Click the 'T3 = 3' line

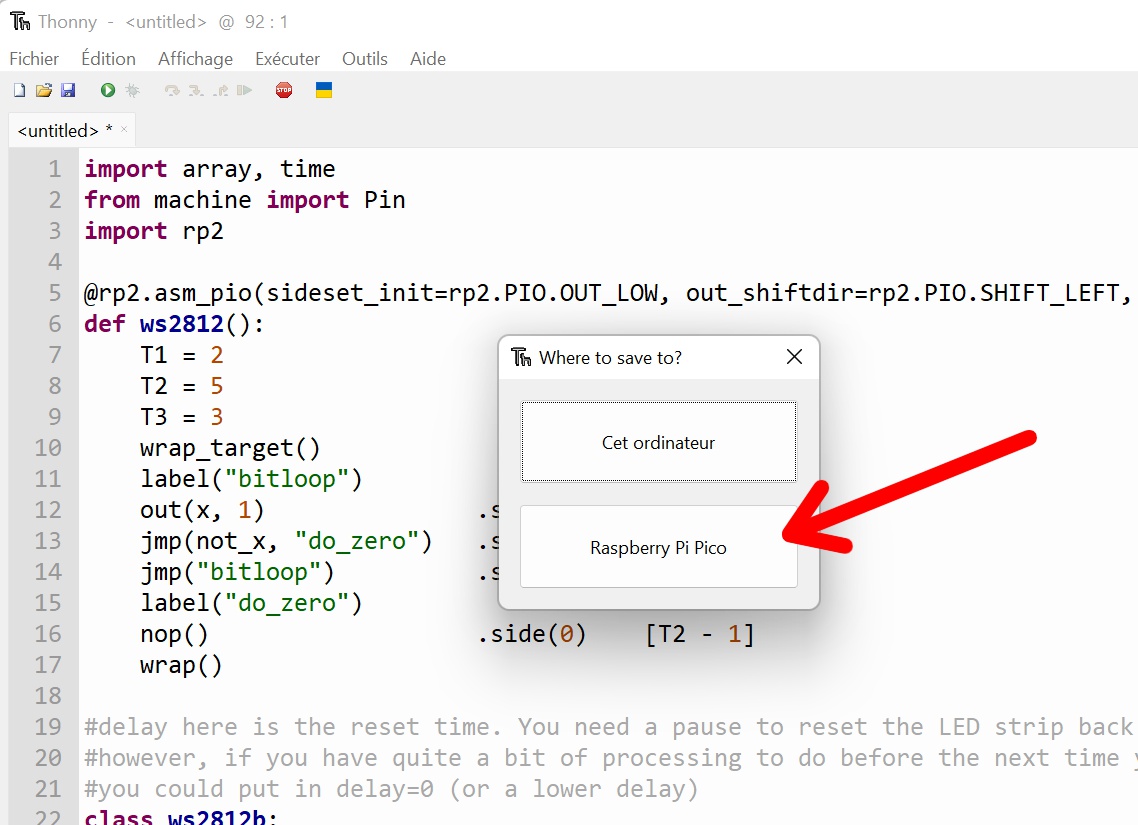pyautogui.click(x=181, y=417)
